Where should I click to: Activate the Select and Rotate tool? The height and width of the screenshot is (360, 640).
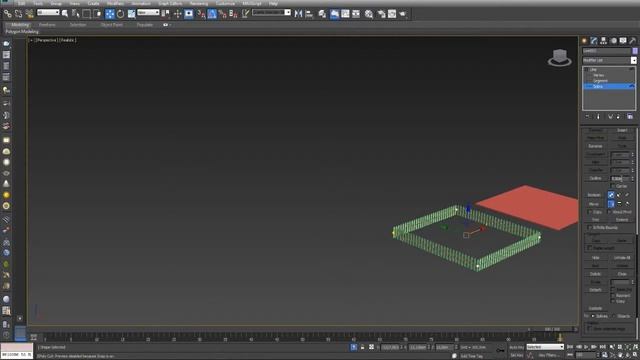[120, 14]
